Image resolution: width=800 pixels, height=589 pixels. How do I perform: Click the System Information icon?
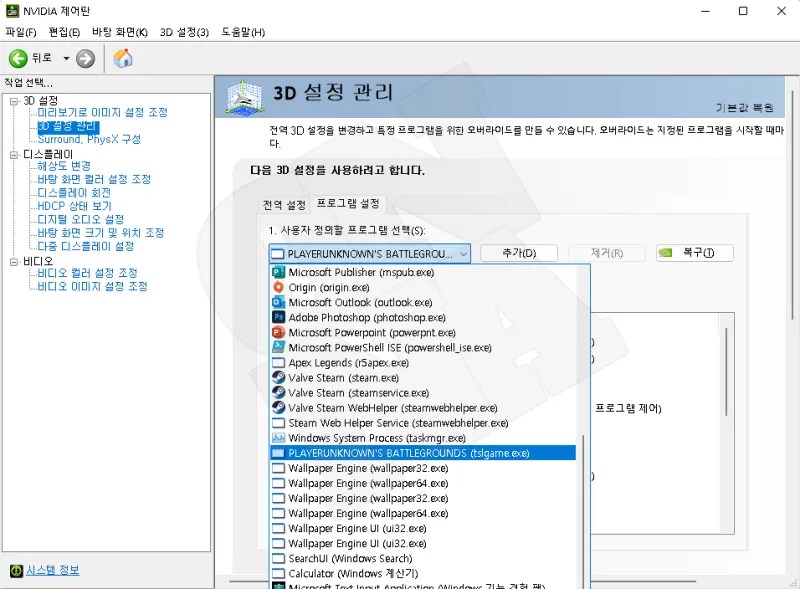16,571
